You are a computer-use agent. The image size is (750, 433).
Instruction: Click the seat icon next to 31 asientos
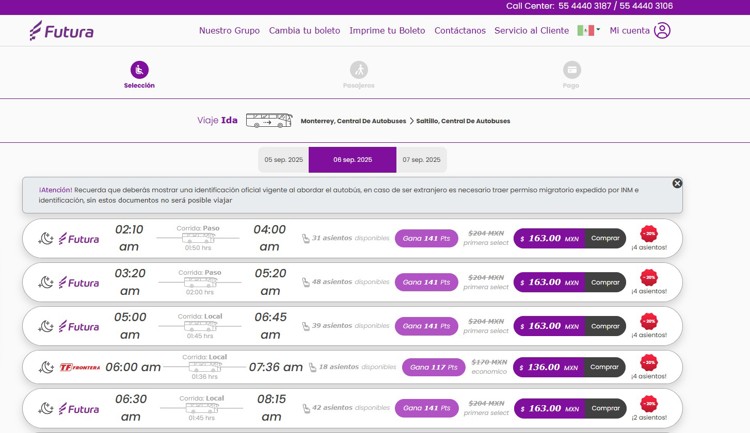[306, 238]
